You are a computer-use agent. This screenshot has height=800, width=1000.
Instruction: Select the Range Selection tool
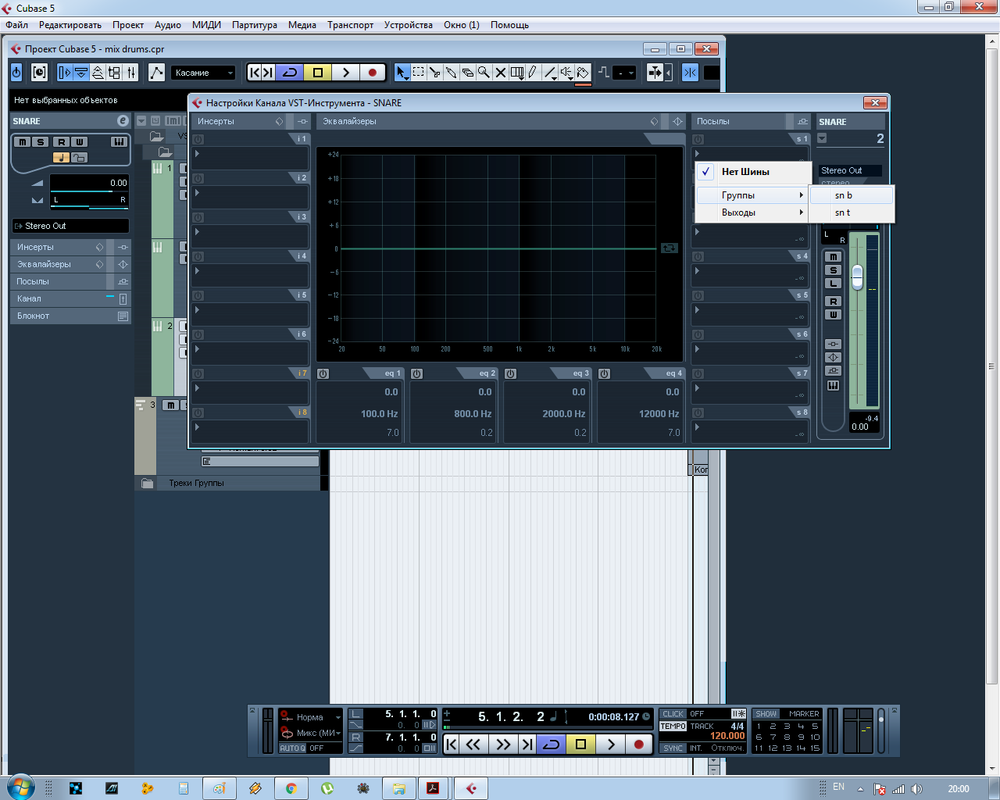pyautogui.click(x=418, y=73)
